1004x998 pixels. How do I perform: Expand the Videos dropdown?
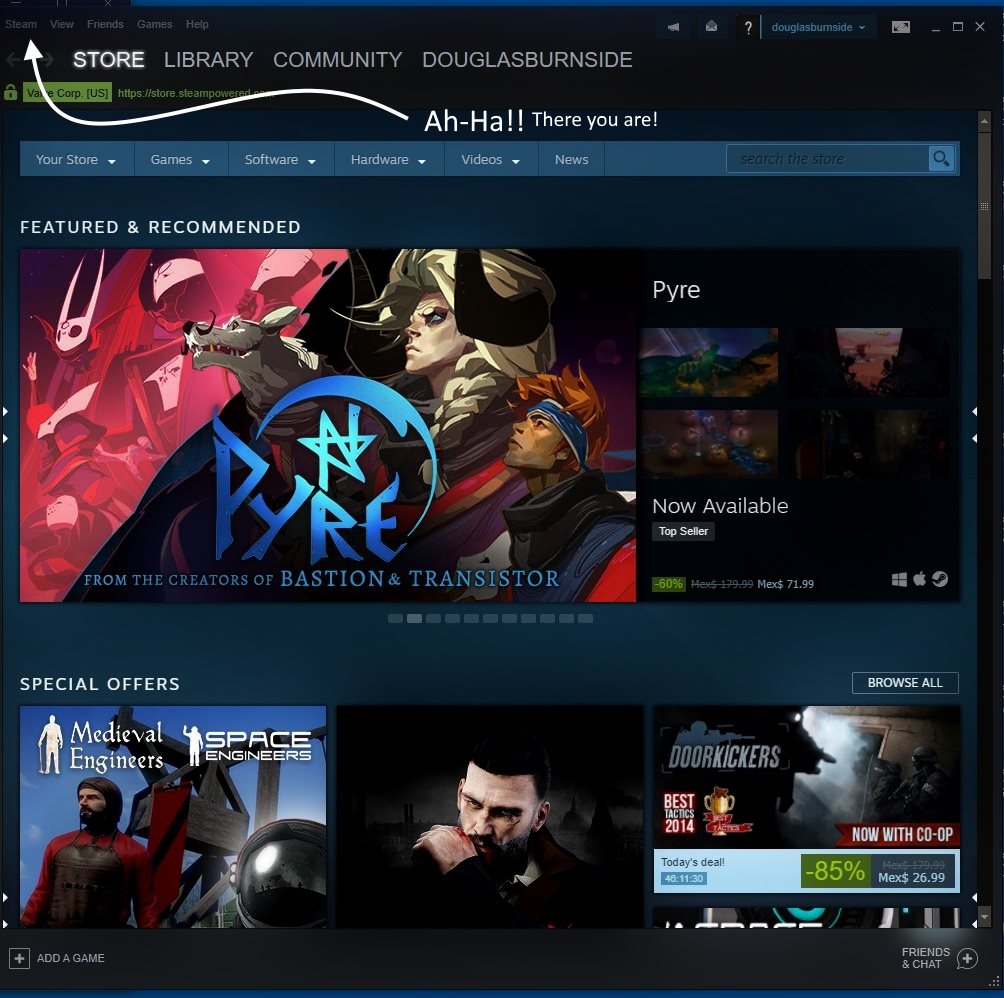pos(491,159)
